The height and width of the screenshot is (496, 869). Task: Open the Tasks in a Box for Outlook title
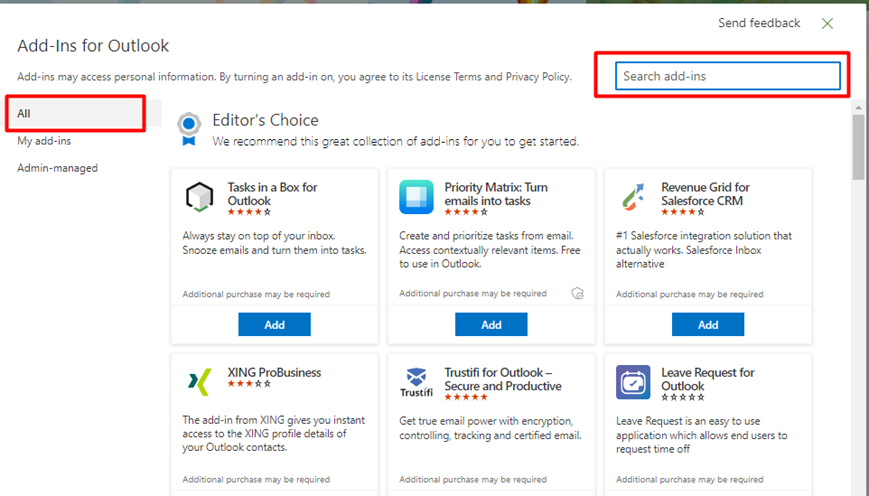(272, 194)
